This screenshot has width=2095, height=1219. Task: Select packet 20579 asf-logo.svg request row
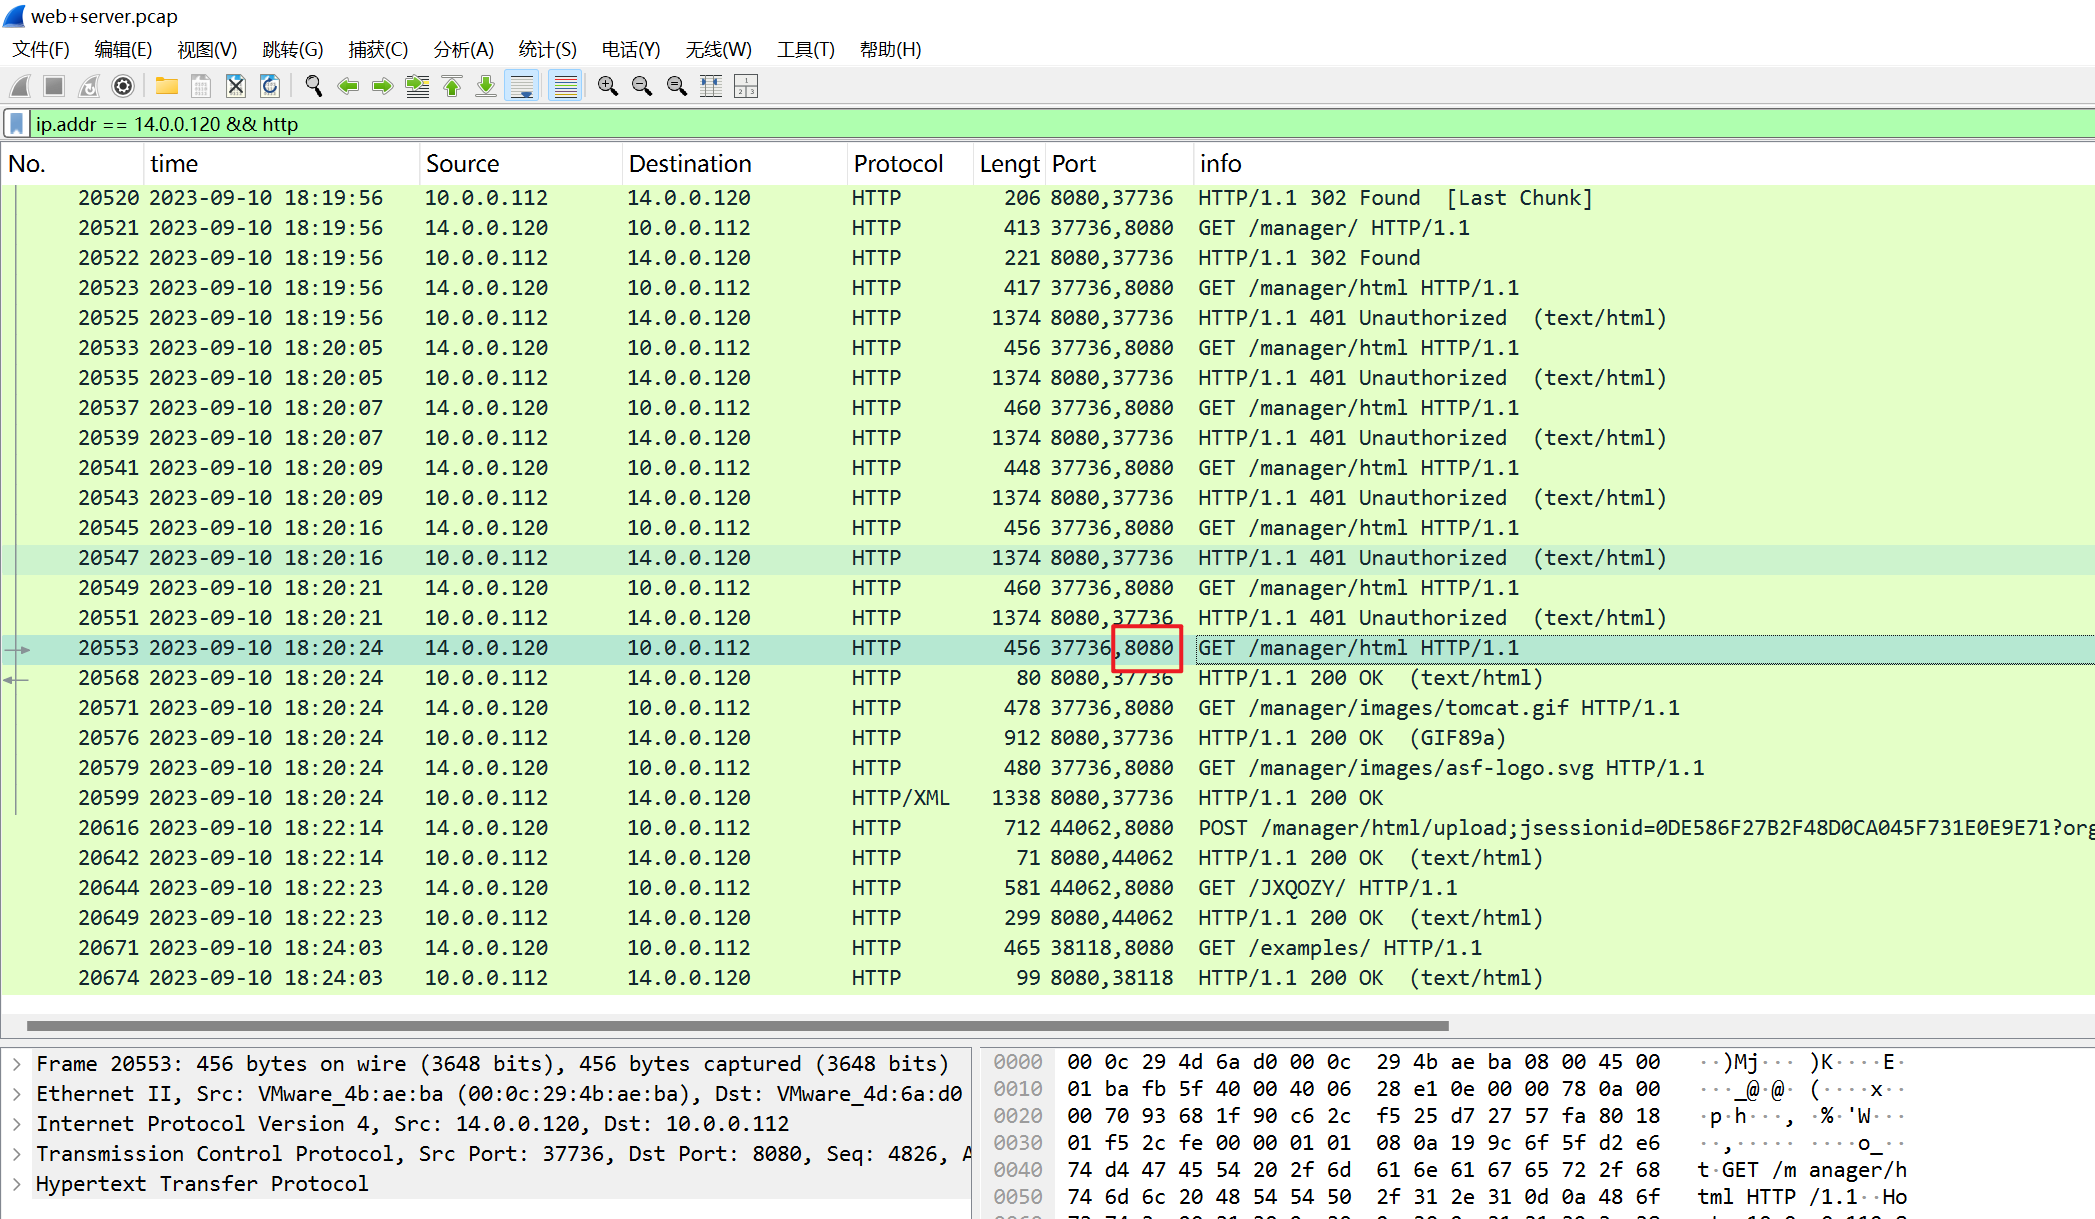tap(1047, 768)
